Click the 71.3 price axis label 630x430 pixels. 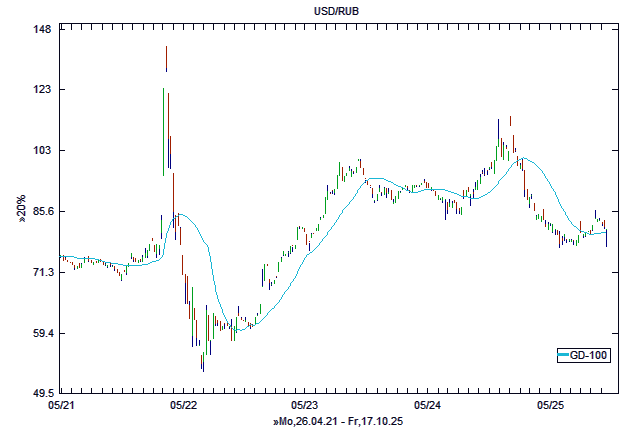39,272
